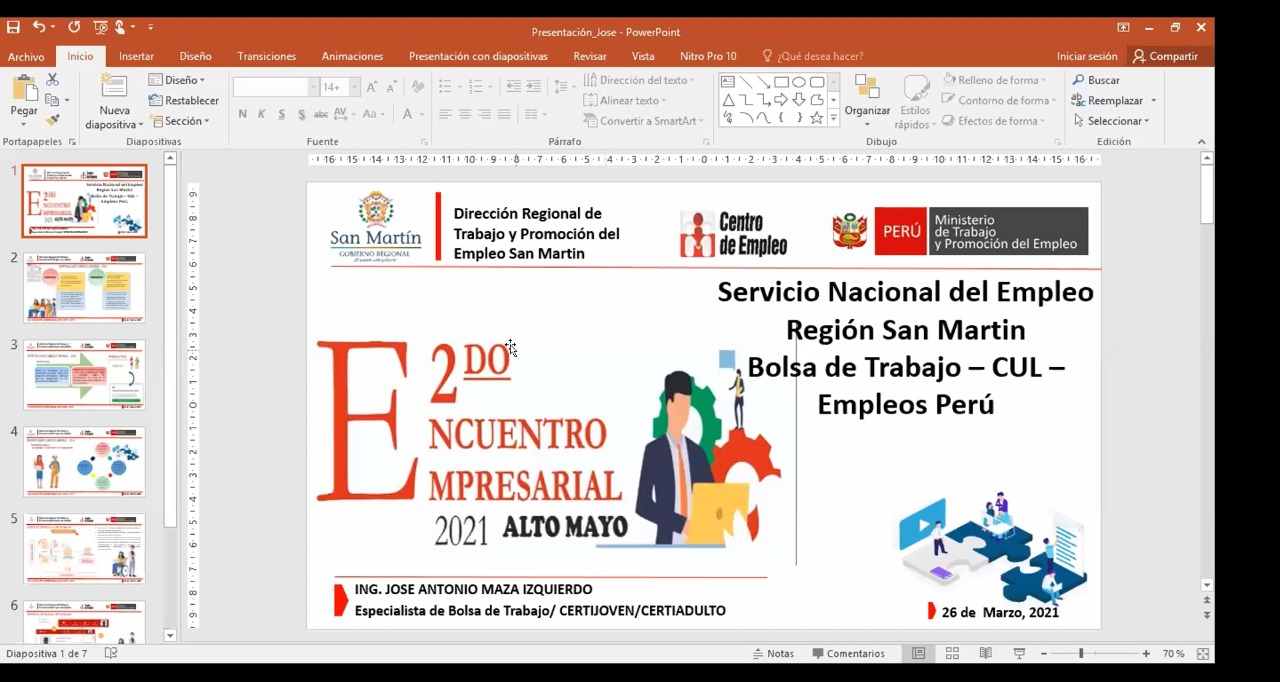This screenshot has width=1280, height=682.
Task: Click the spell check icon in status bar
Action: [111, 653]
